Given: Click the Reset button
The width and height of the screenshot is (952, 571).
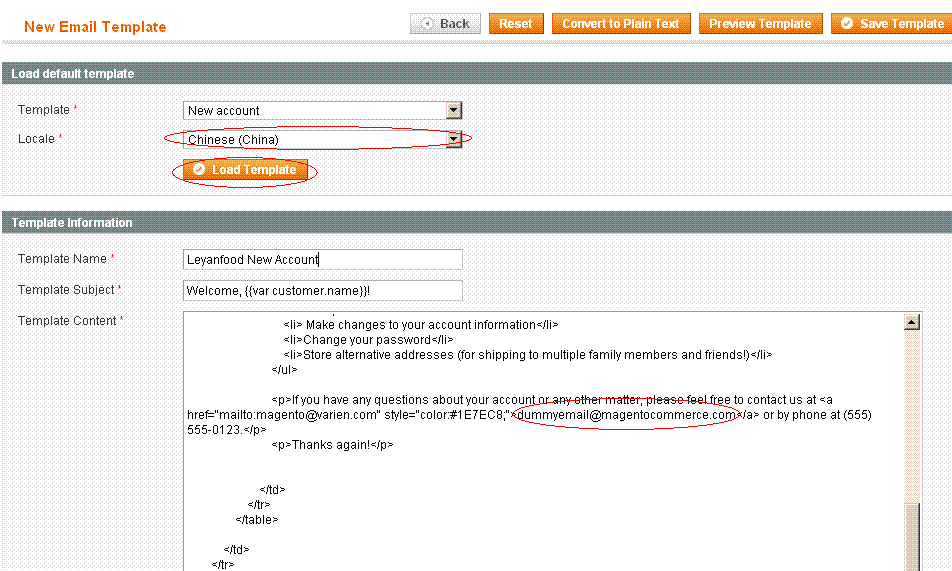Looking at the screenshot, I should point(516,24).
